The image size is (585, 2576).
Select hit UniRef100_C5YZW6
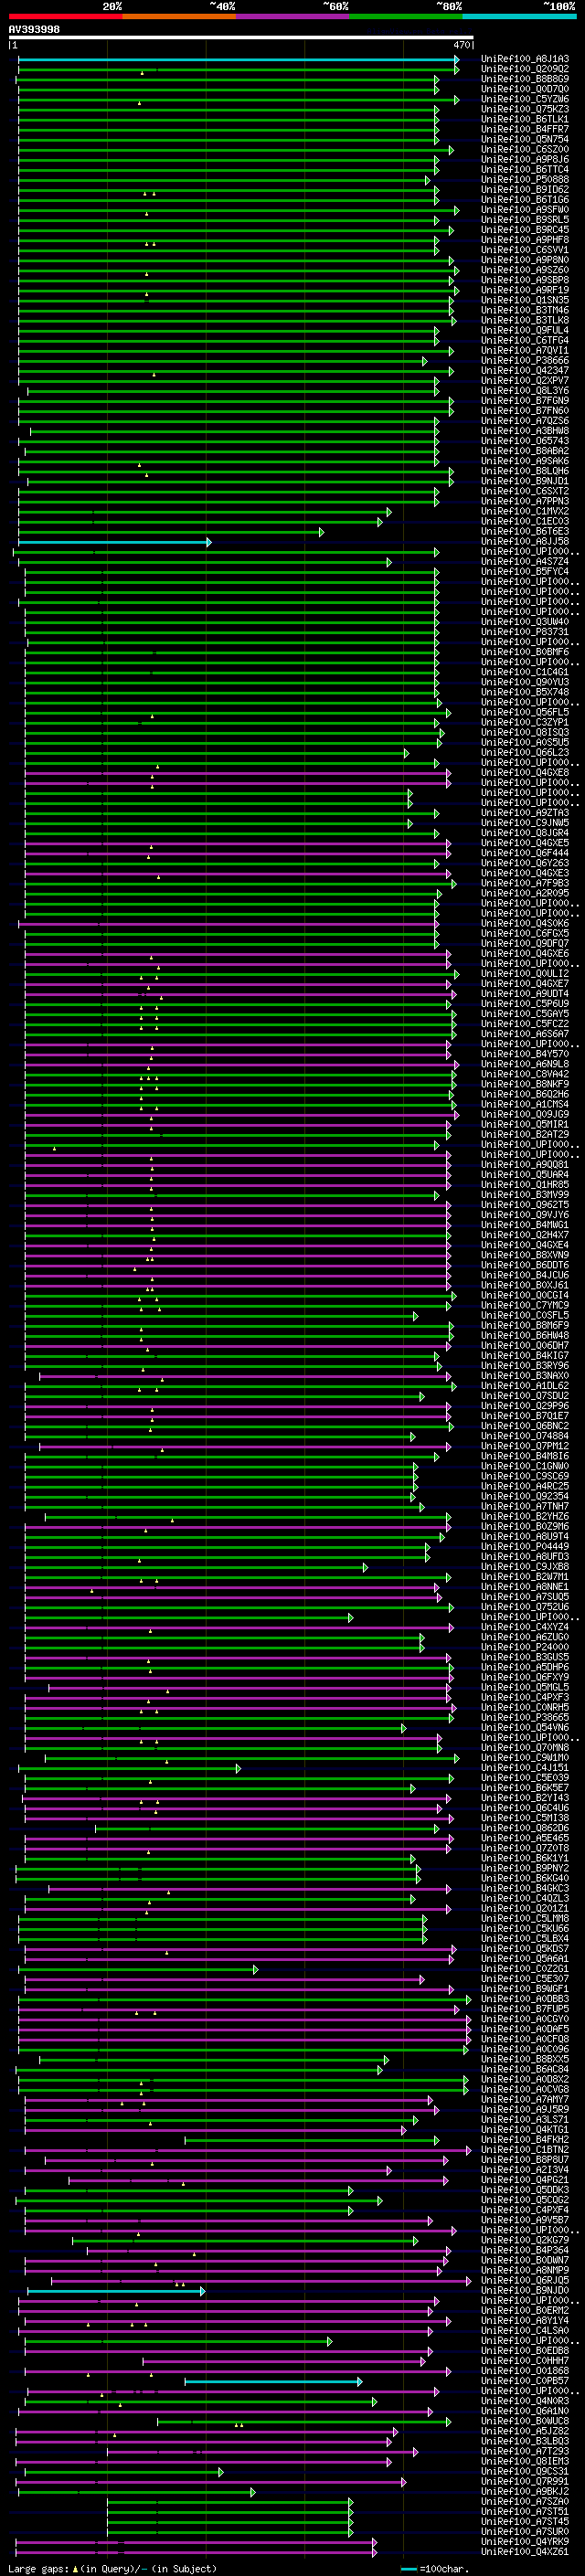tap(525, 99)
